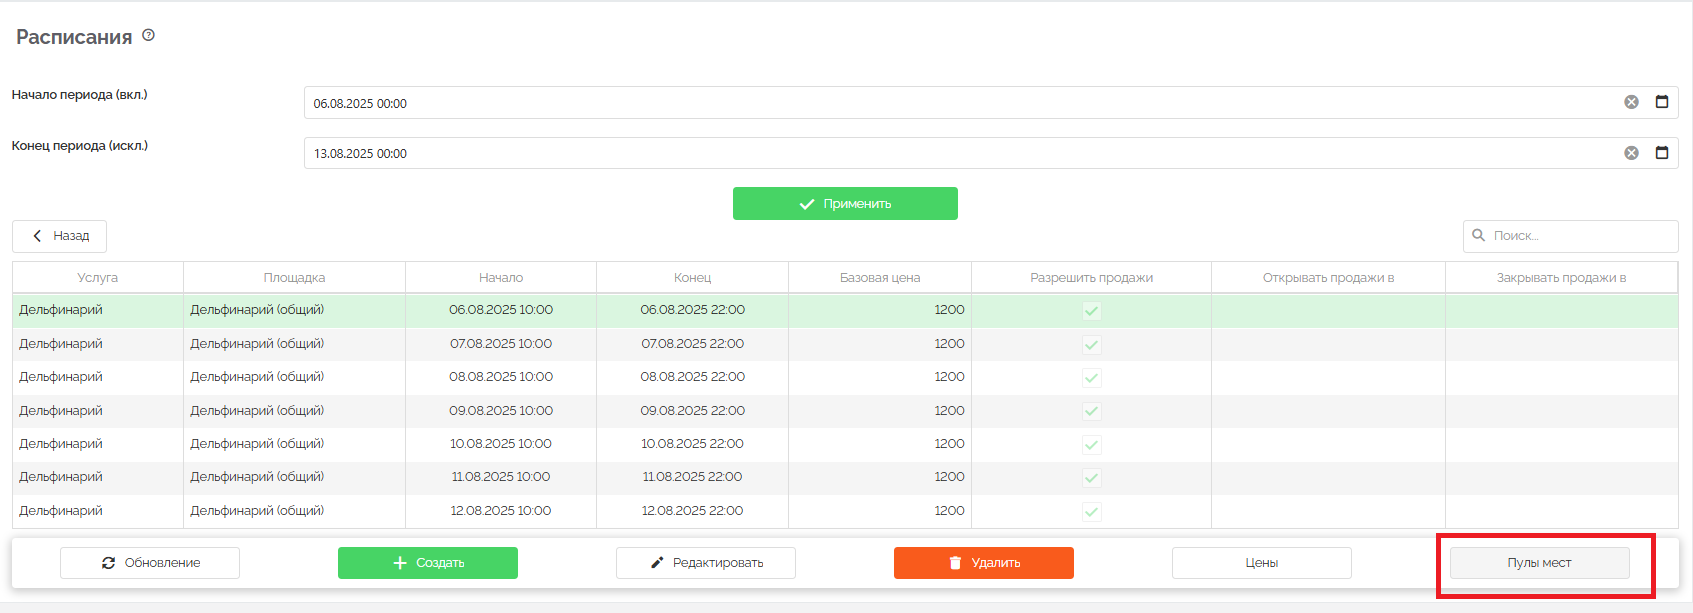The width and height of the screenshot is (1693, 613).
Task: Sort by the Базовая цена column header
Action: (x=880, y=278)
